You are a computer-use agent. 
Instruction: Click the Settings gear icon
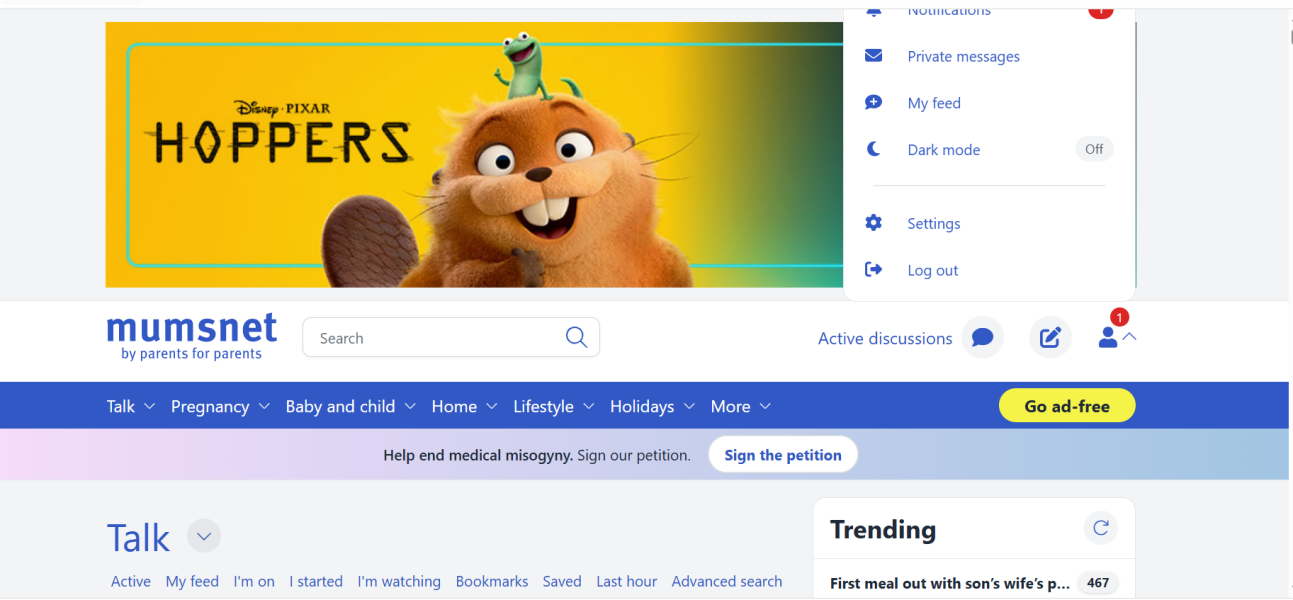pyautogui.click(x=873, y=223)
